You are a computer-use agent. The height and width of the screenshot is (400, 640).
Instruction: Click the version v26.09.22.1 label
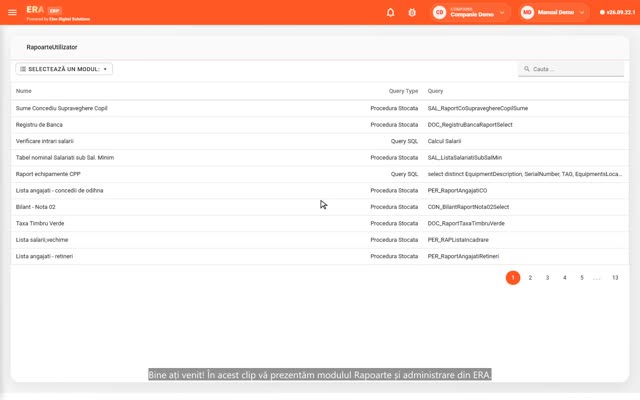coord(618,12)
